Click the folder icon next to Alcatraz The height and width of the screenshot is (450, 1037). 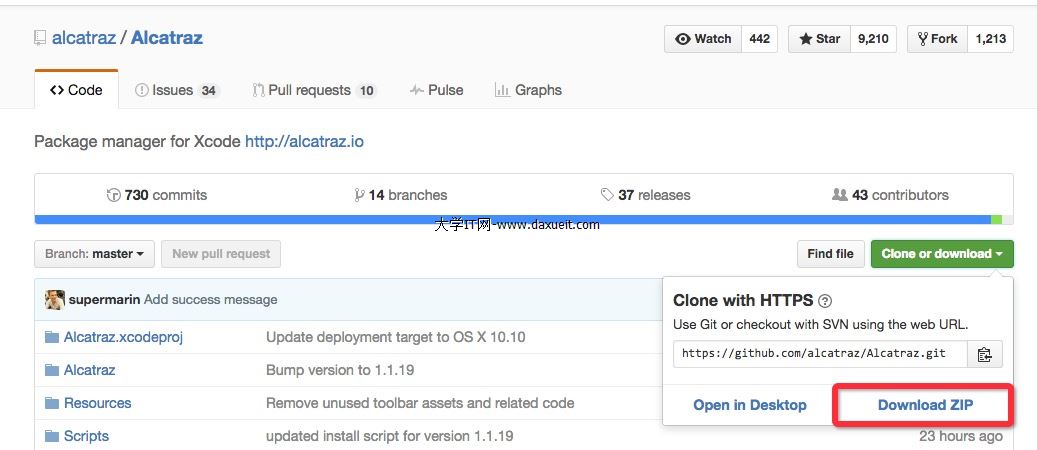52,370
